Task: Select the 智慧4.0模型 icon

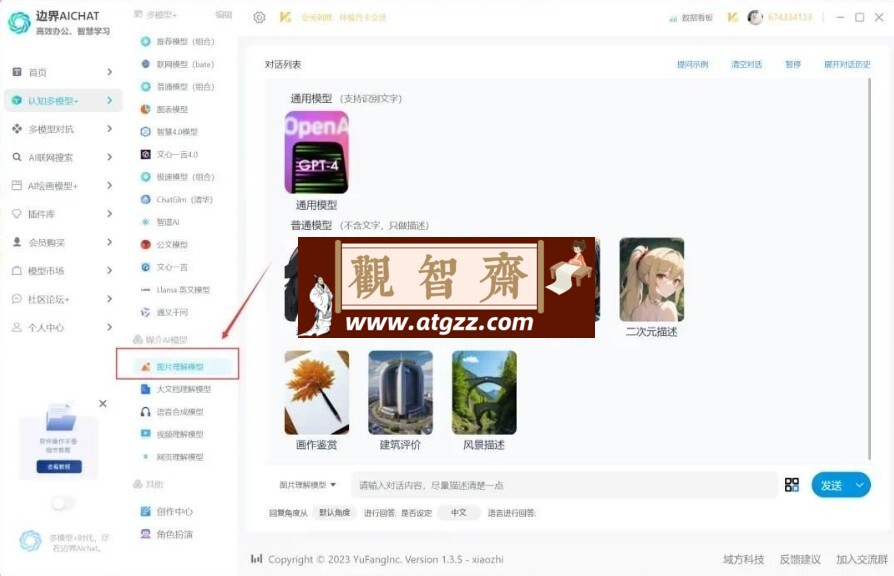Action: tap(145, 132)
